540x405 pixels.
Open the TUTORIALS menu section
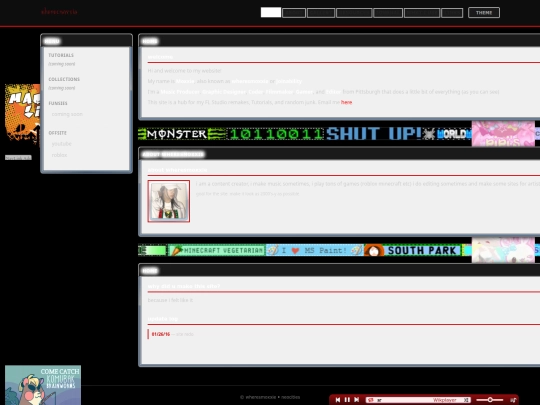[x=61, y=55]
